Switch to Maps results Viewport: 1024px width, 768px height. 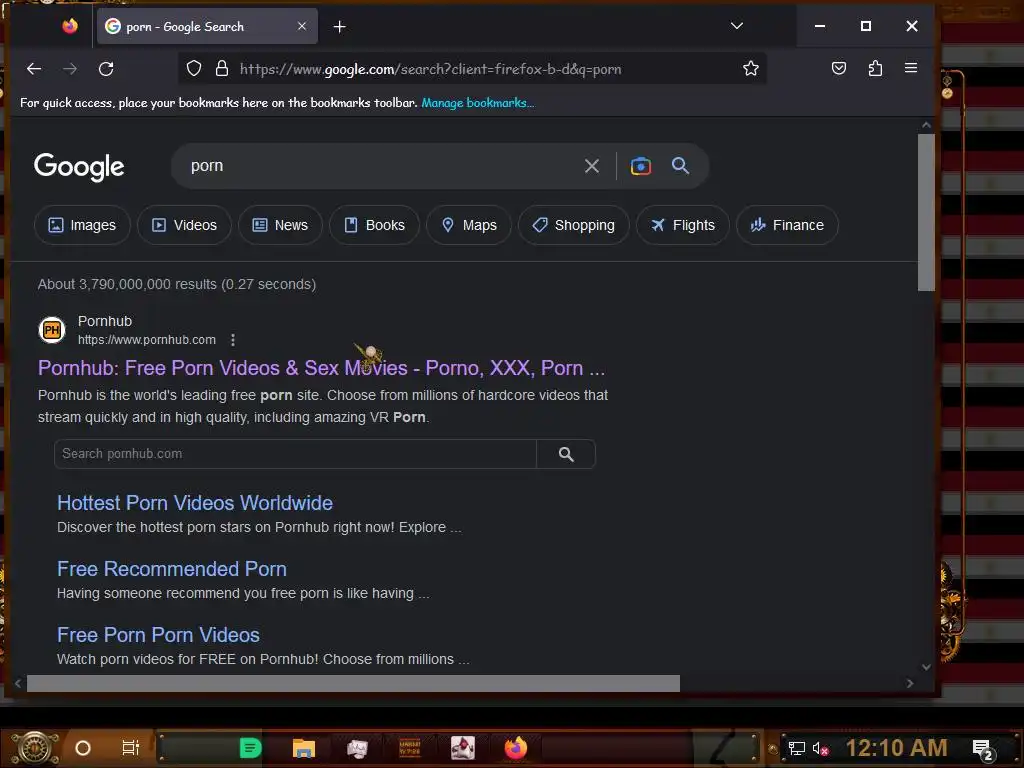469,225
